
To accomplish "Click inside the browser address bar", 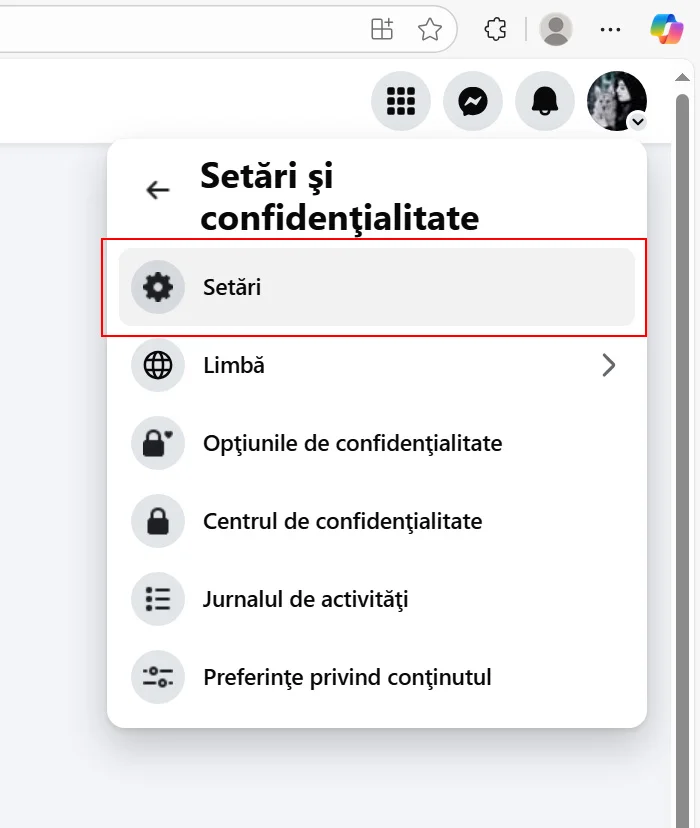I will click(180, 29).
